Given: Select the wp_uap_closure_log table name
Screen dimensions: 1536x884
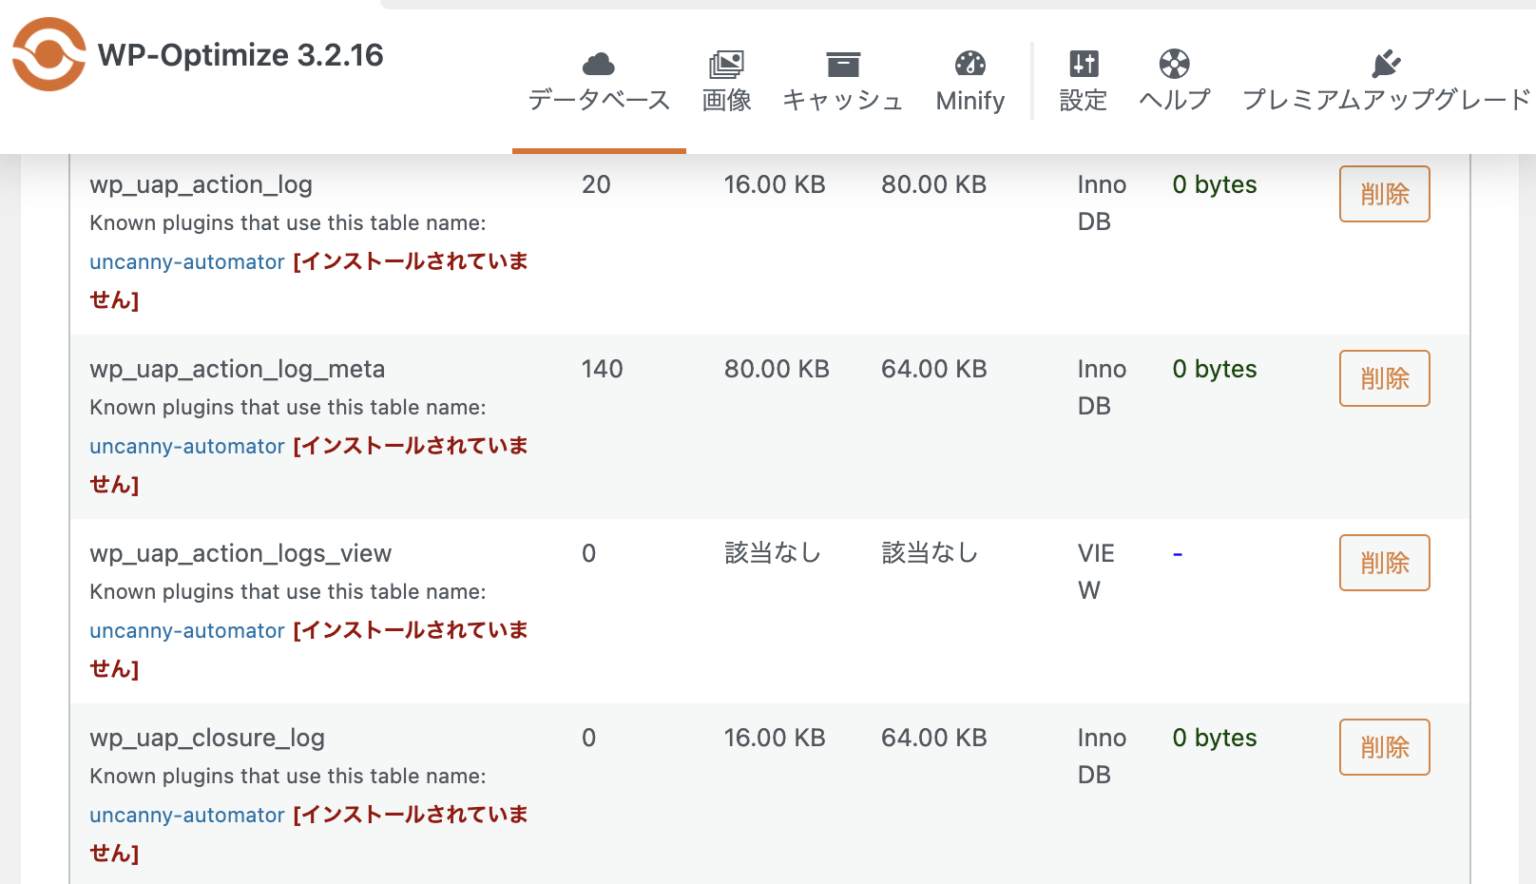Looking at the screenshot, I should (207, 737).
